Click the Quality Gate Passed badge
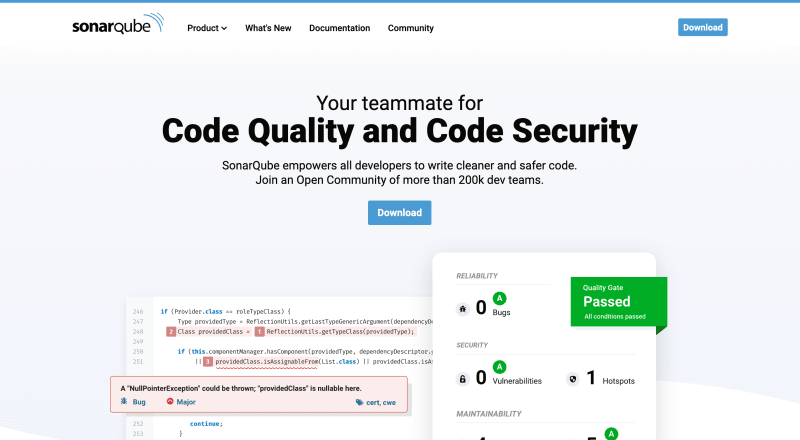 tap(619, 302)
